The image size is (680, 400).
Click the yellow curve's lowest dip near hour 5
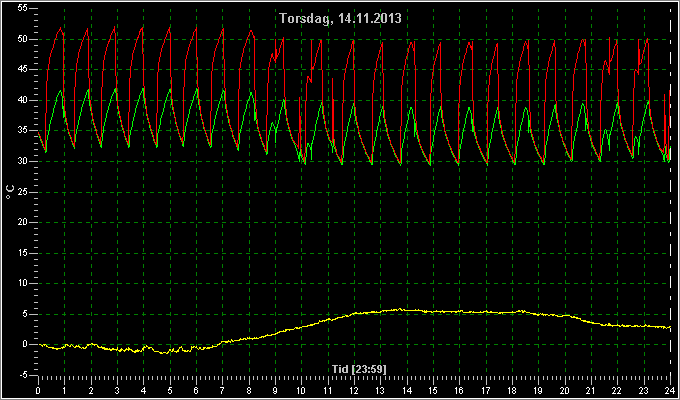(164, 353)
